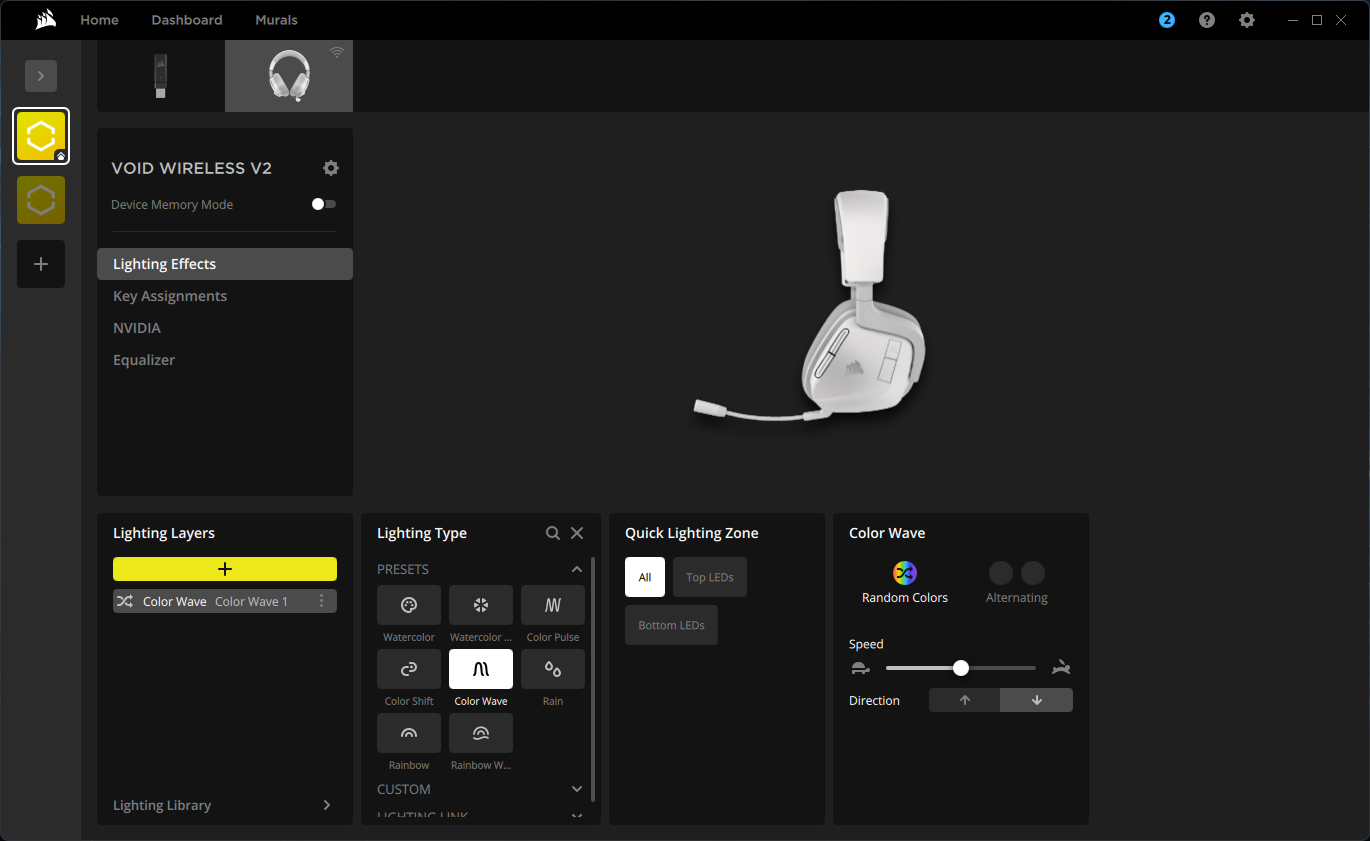
Task: Search lighting types
Action: point(553,533)
